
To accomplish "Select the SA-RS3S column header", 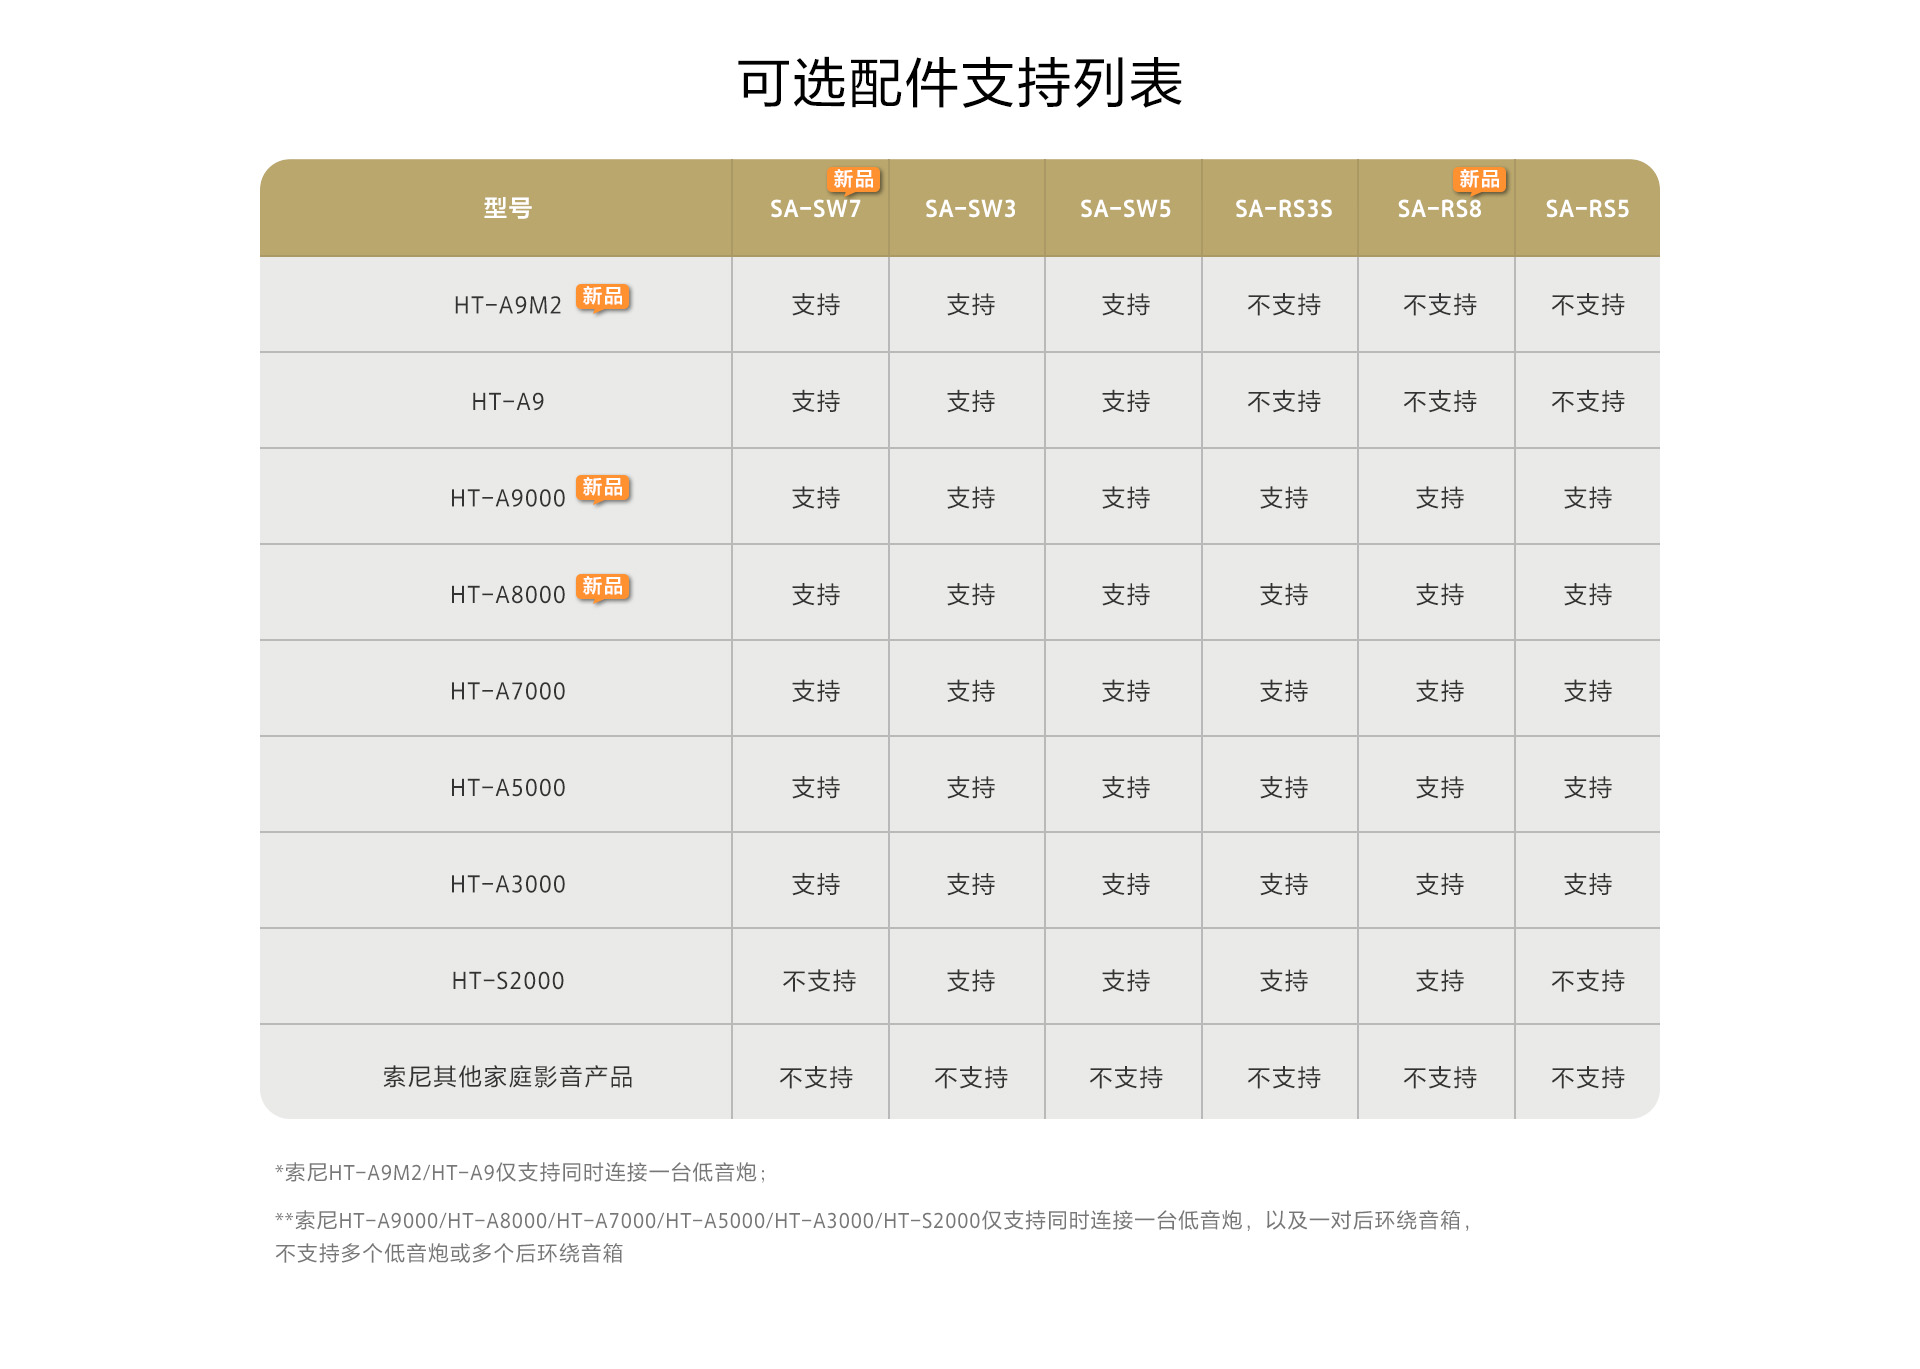I will click(1283, 209).
